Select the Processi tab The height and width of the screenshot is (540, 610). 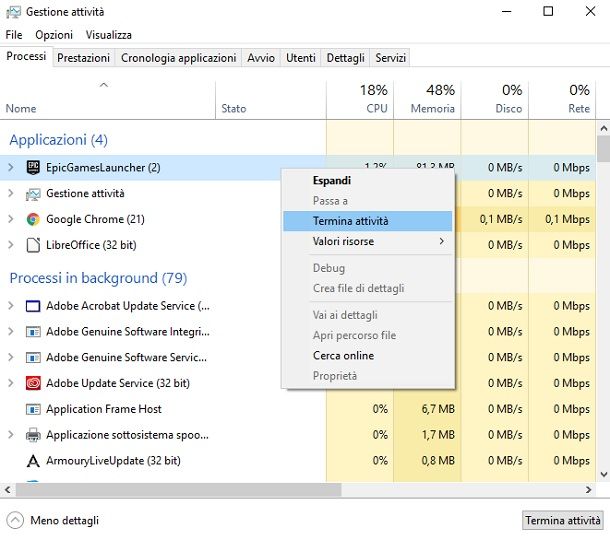26,56
